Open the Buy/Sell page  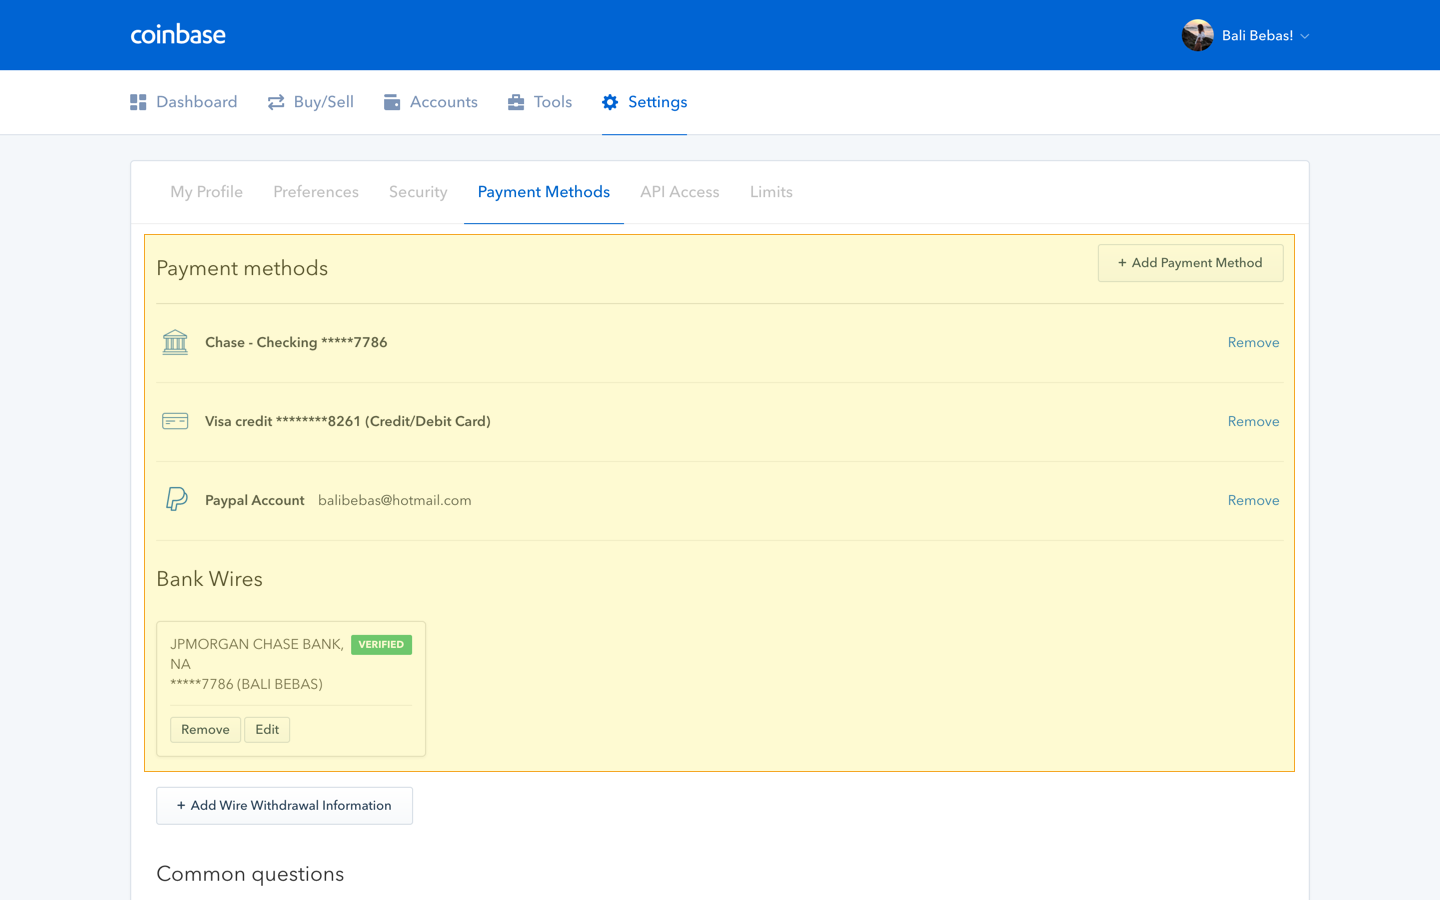311,102
